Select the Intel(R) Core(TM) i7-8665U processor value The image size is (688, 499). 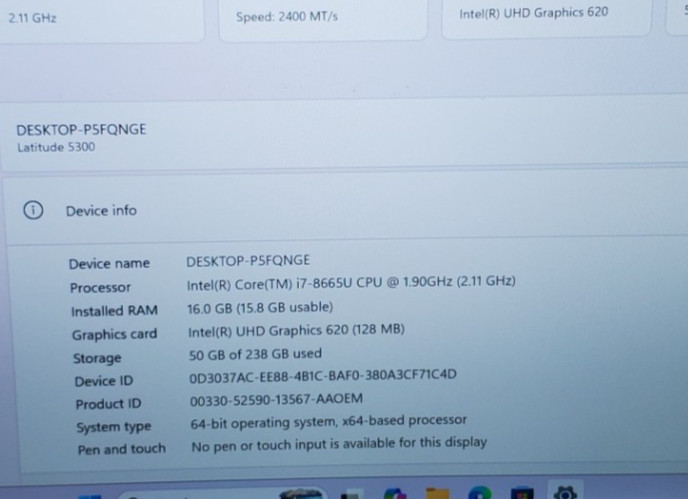351,282
